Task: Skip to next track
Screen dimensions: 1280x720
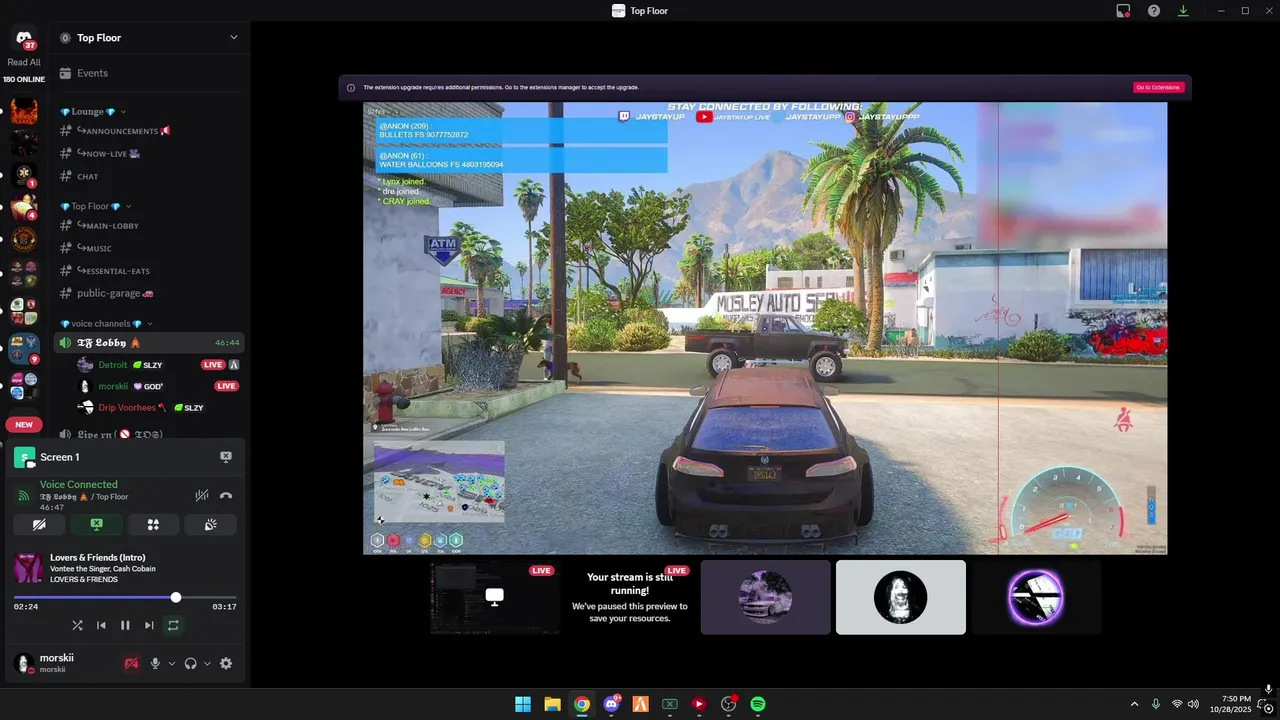Action: click(x=149, y=625)
